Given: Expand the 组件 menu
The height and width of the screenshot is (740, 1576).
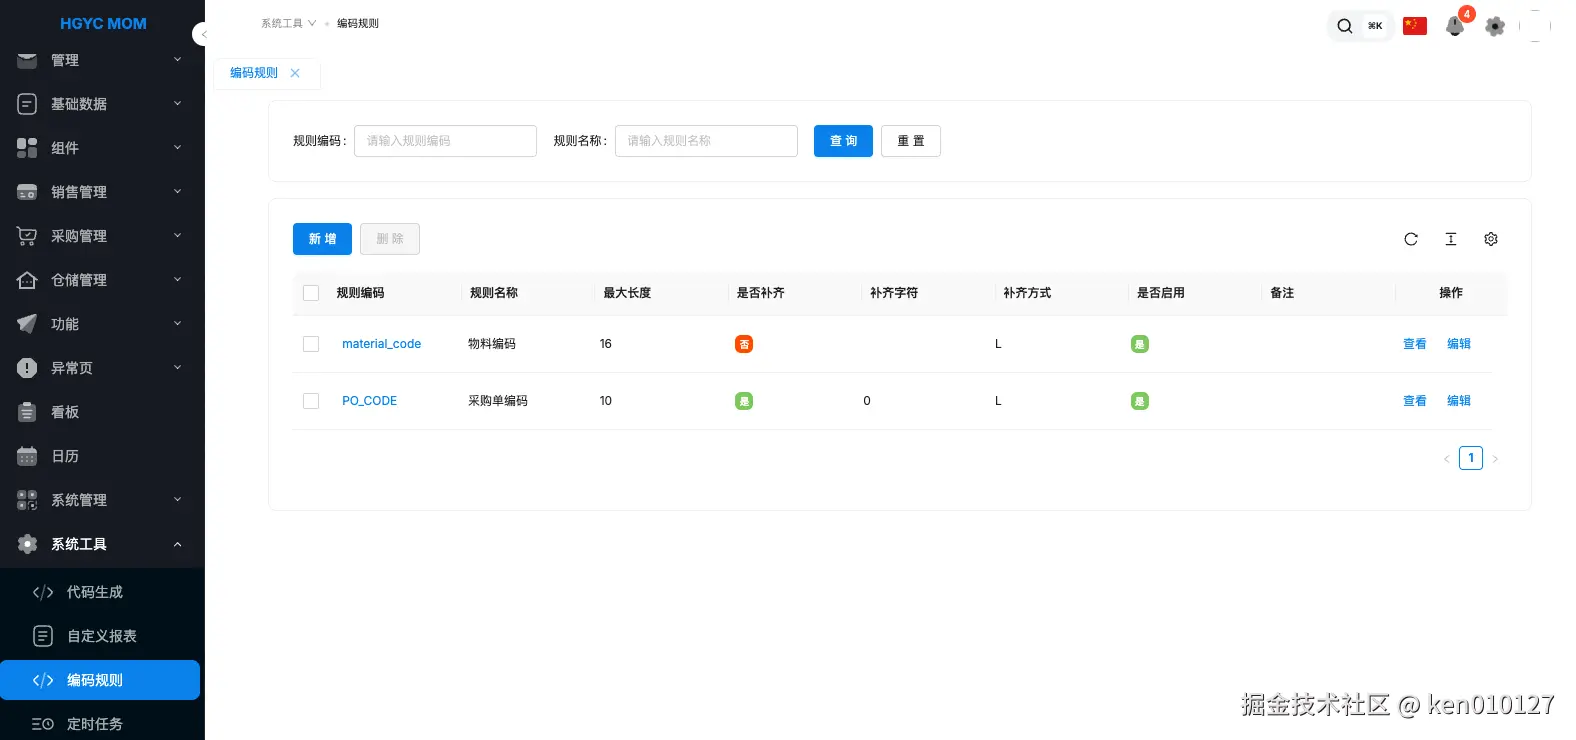Looking at the screenshot, I should tap(178, 147).
